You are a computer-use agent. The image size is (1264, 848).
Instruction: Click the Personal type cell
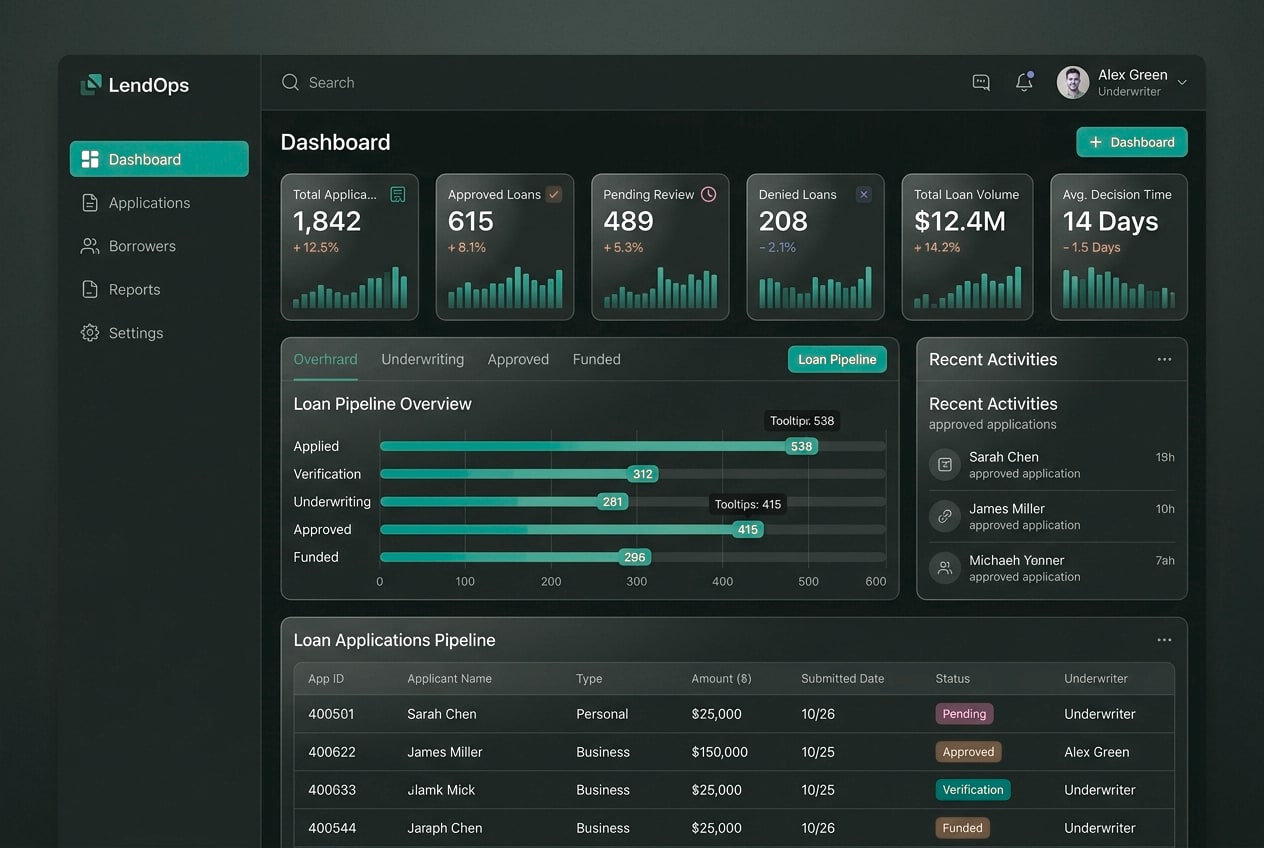[x=602, y=714]
